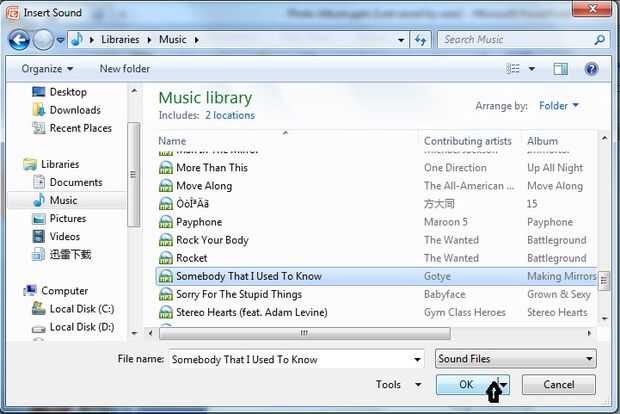
Task: Open the File name dropdown arrow
Action: coord(417,359)
